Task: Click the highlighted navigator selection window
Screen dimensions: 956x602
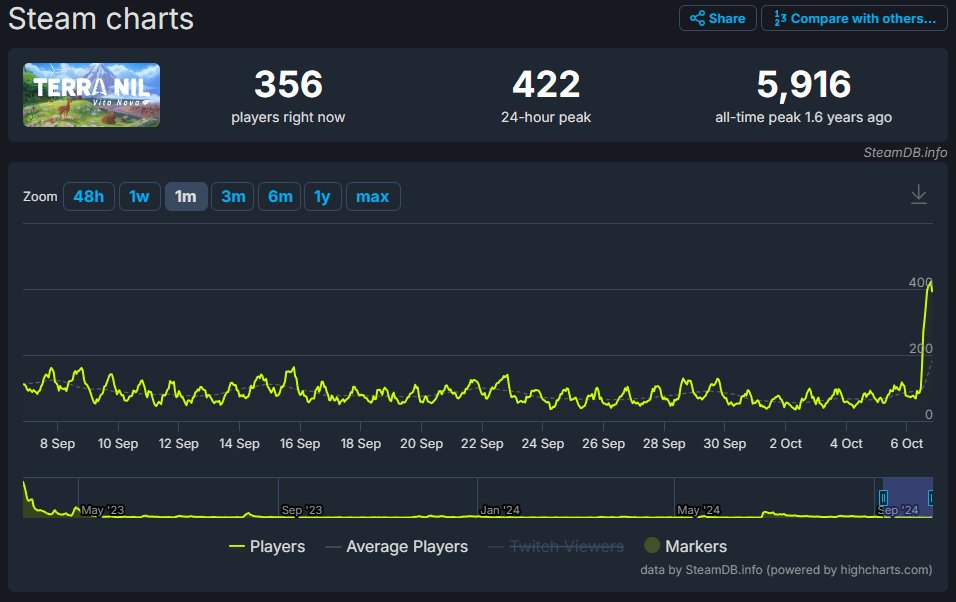Action: tap(907, 497)
